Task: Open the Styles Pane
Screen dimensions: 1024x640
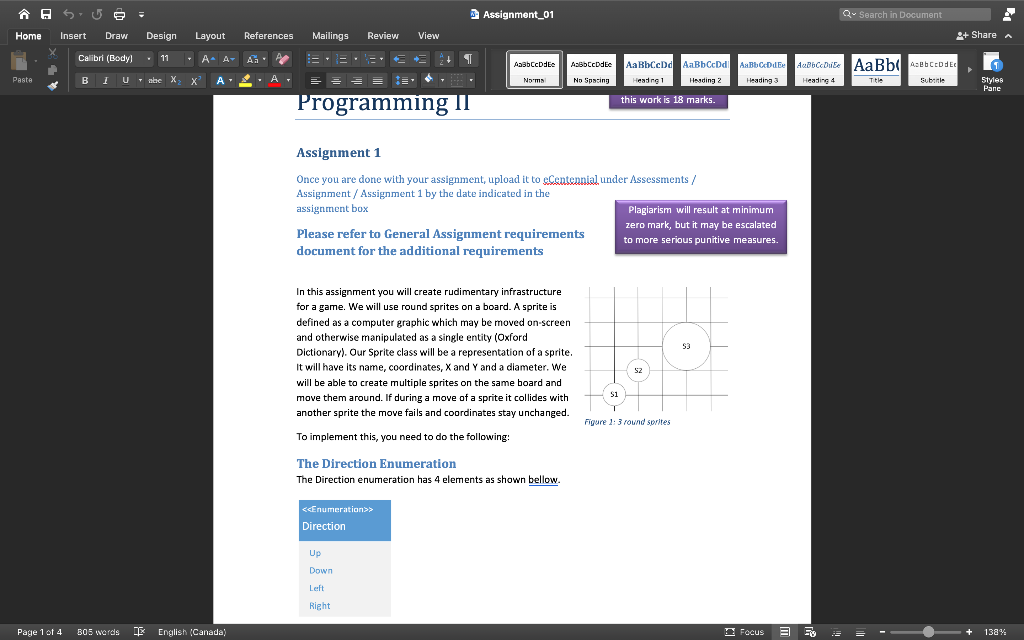Action: click(992, 72)
